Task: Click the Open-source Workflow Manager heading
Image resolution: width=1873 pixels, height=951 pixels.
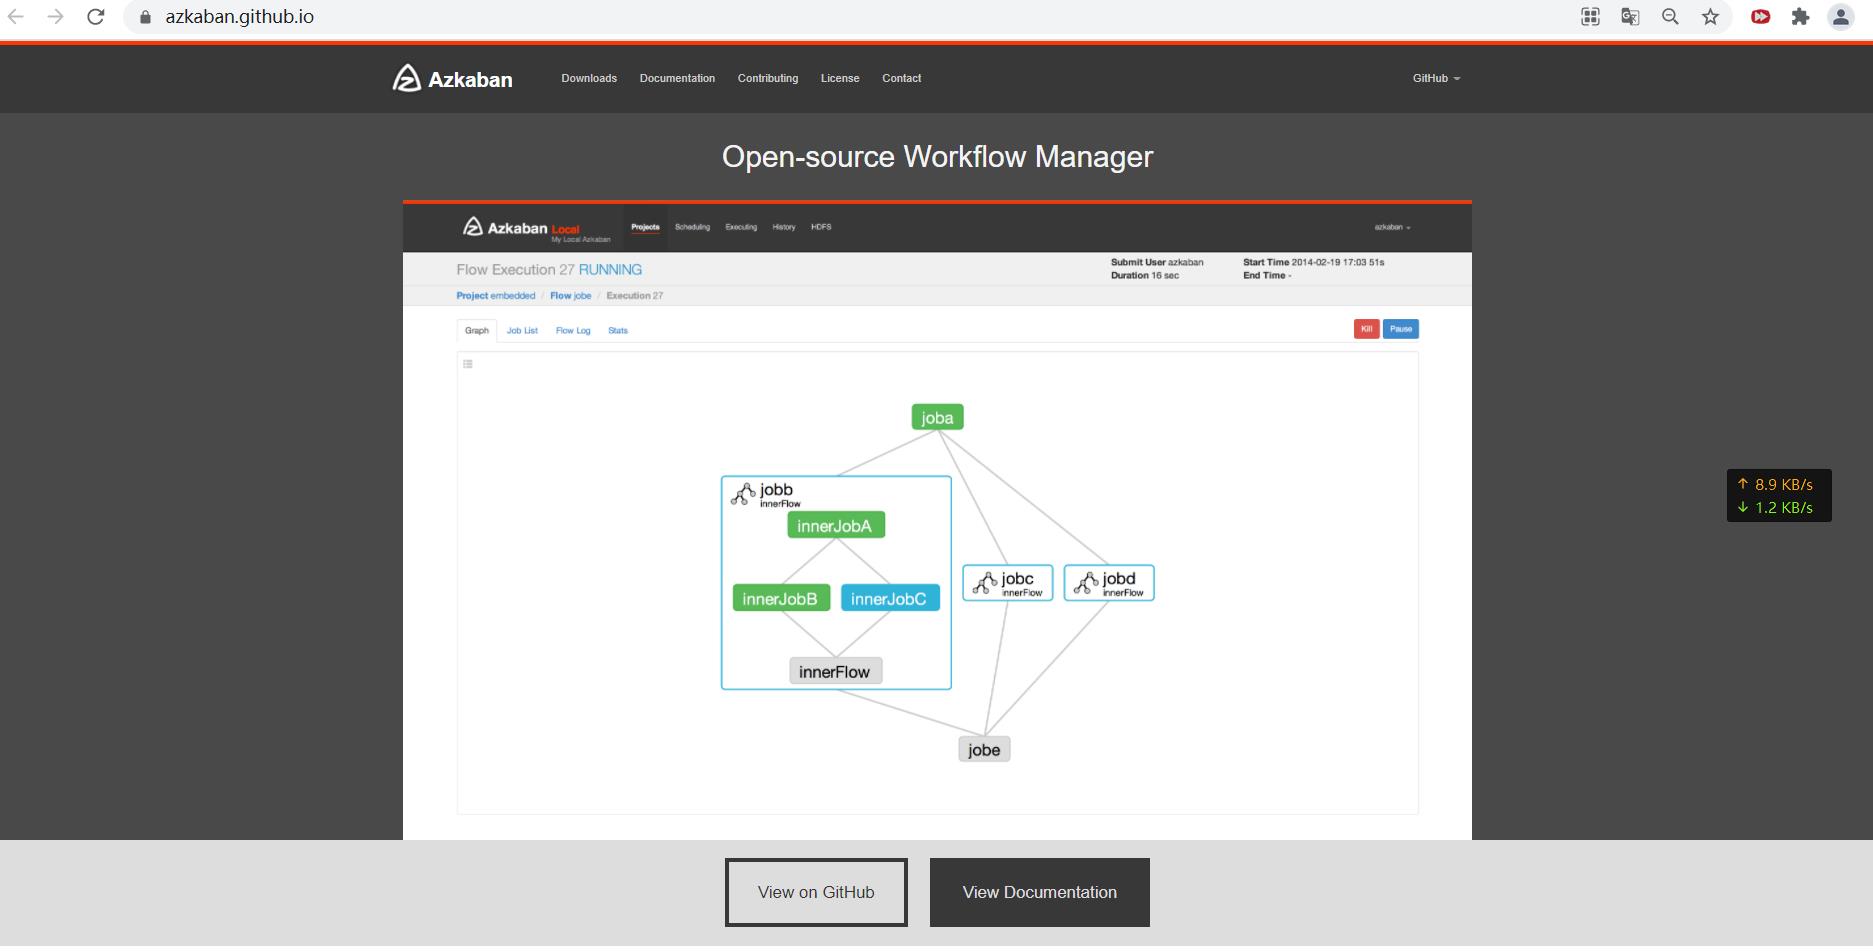Action: pyautogui.click(x=937, y=157)
